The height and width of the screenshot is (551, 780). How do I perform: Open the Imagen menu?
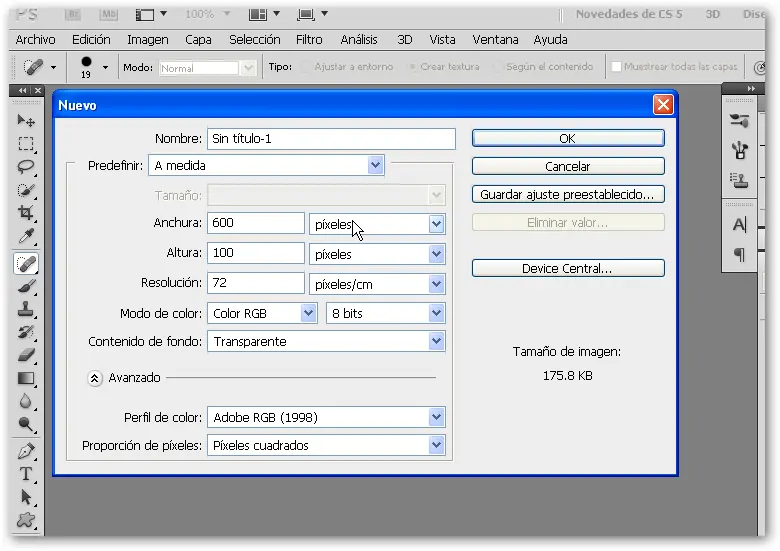coord(148,39)
